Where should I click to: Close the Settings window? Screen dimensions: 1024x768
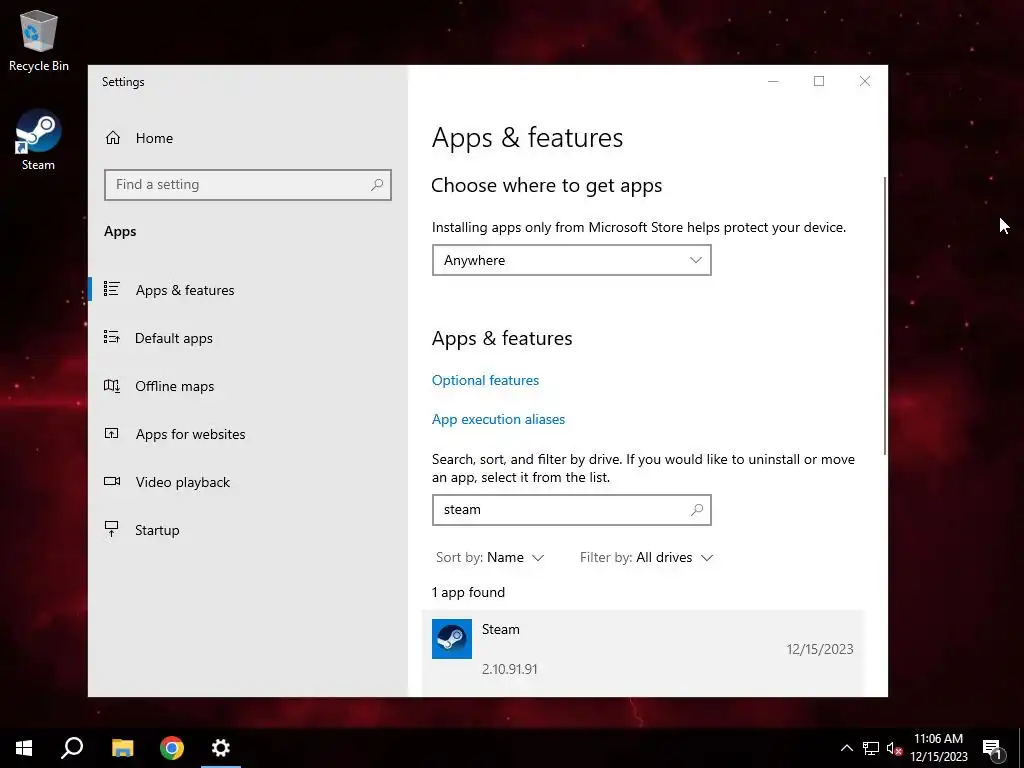click(865, 81)
